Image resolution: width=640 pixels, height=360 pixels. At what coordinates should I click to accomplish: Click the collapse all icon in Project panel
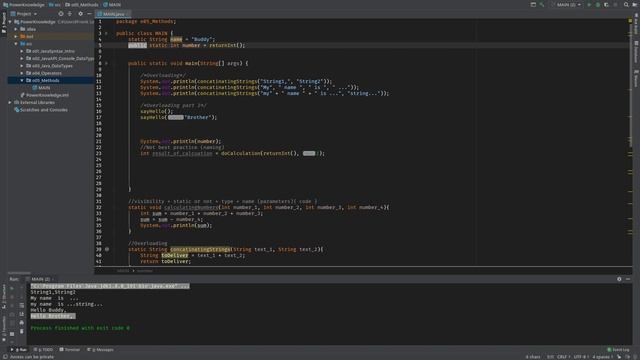coord(70,14)
